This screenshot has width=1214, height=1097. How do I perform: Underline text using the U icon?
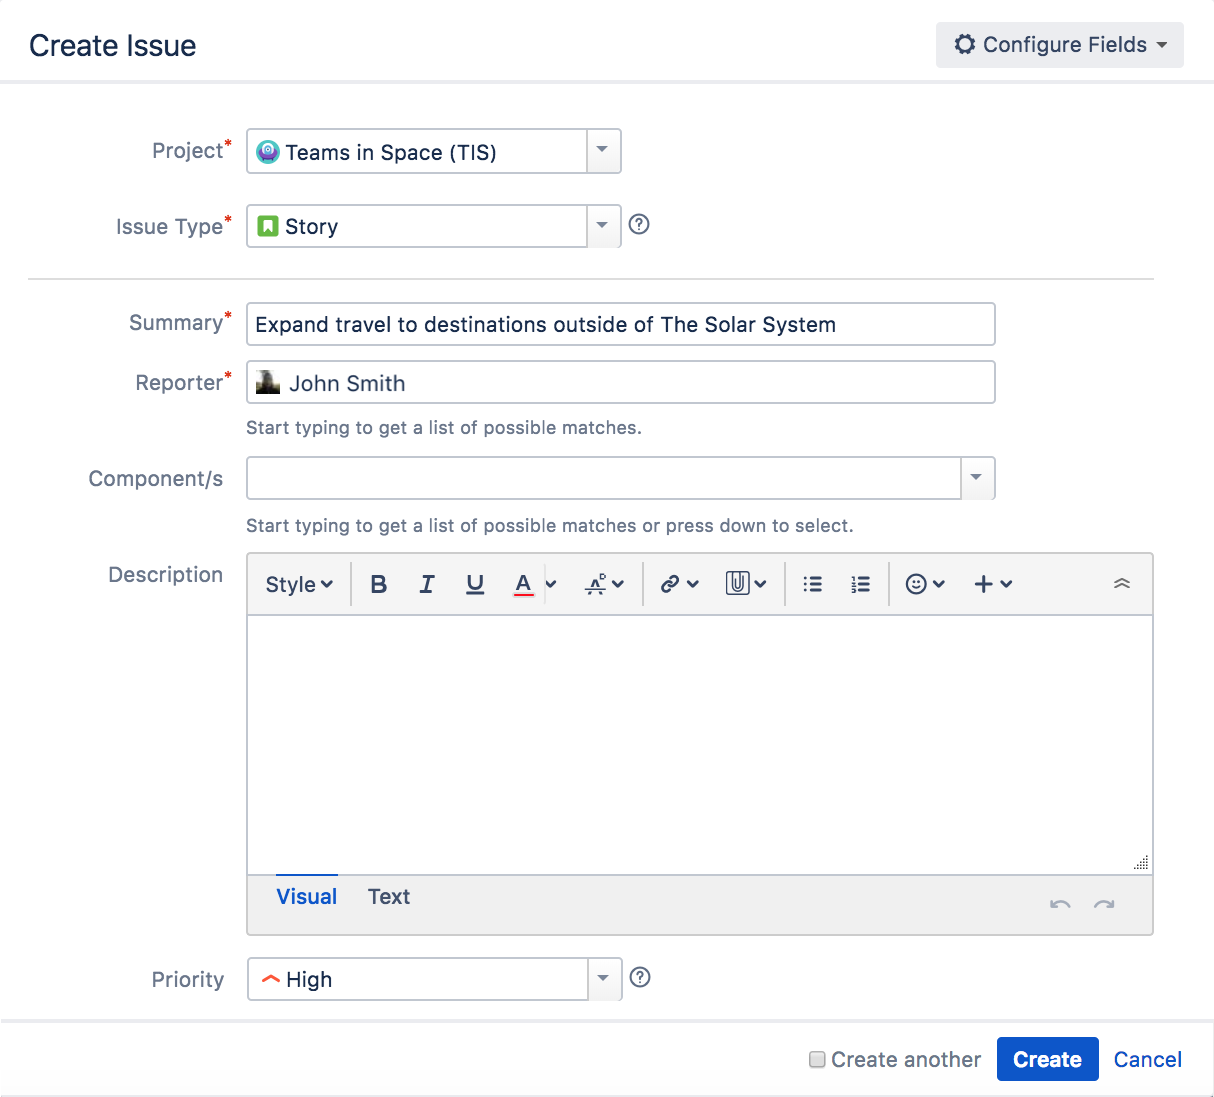[x=475, y=584]
